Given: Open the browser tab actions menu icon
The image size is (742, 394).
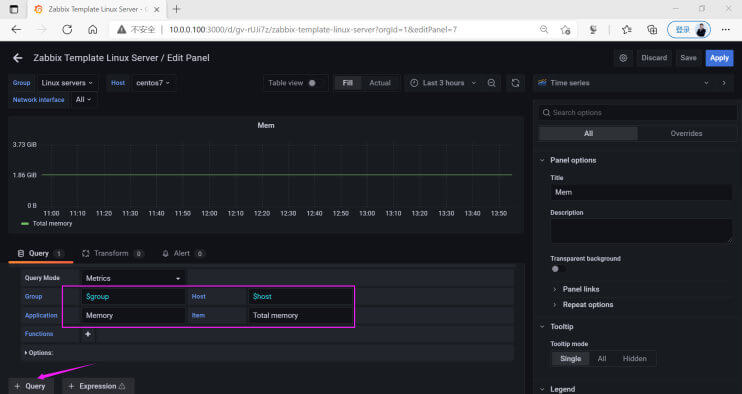Looking at the screenshot, I should 14,9.
